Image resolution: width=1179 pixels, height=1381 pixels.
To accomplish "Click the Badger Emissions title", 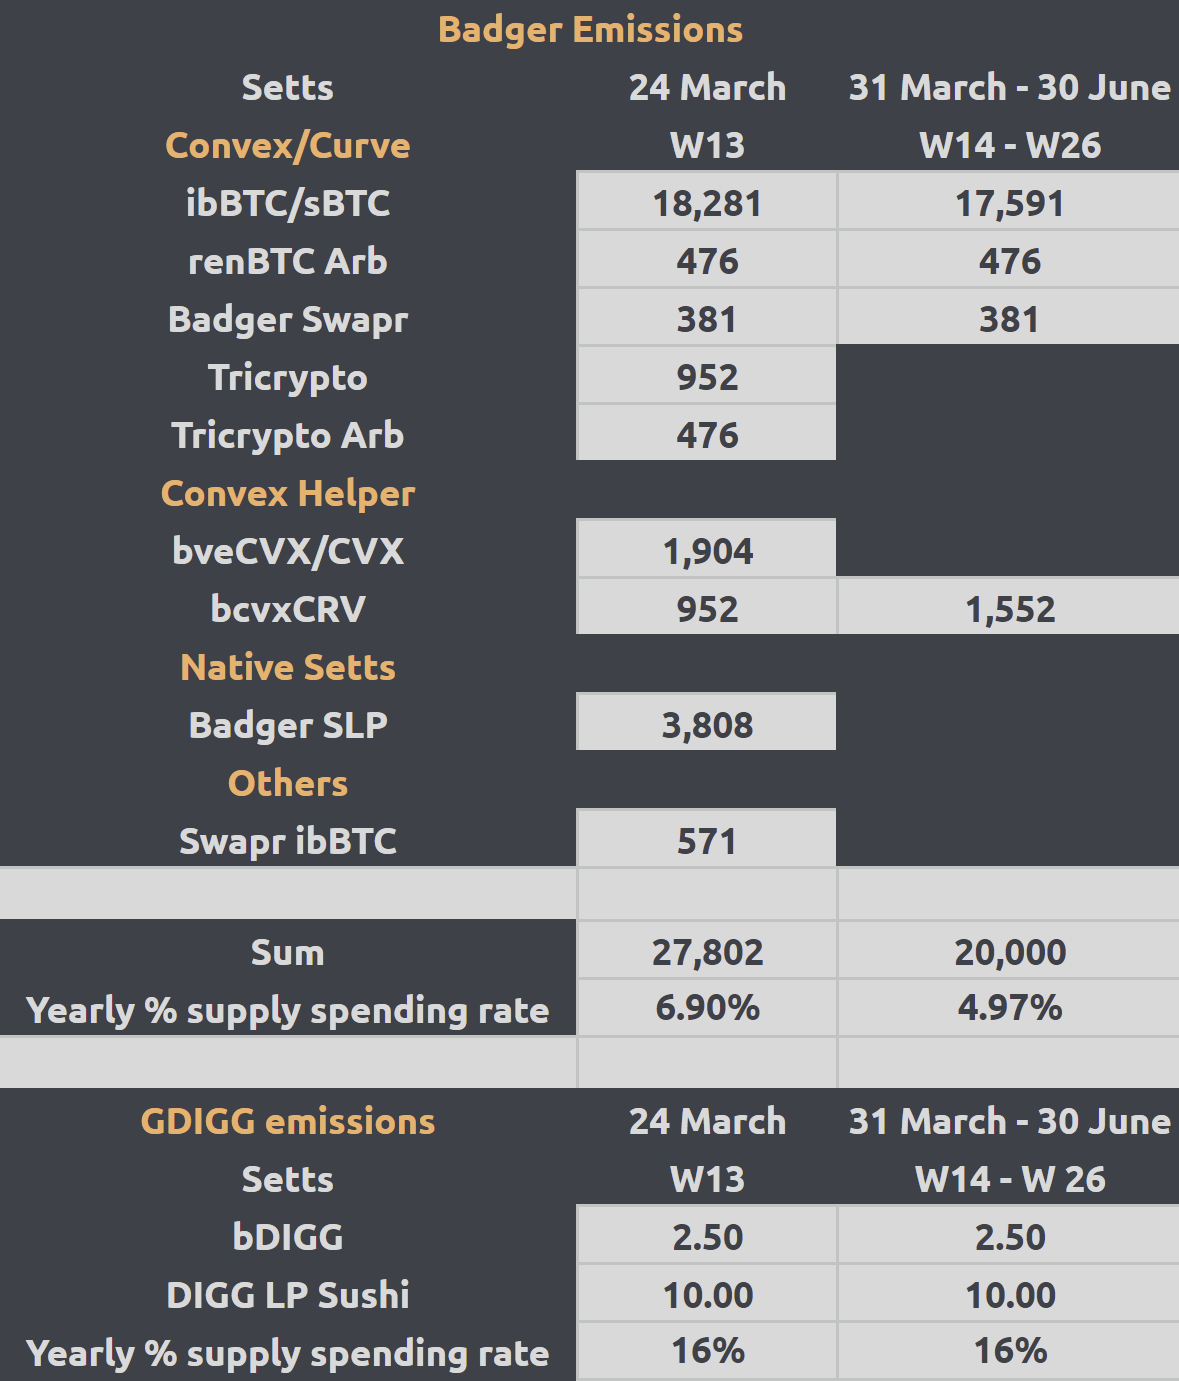I will [590, 30].
